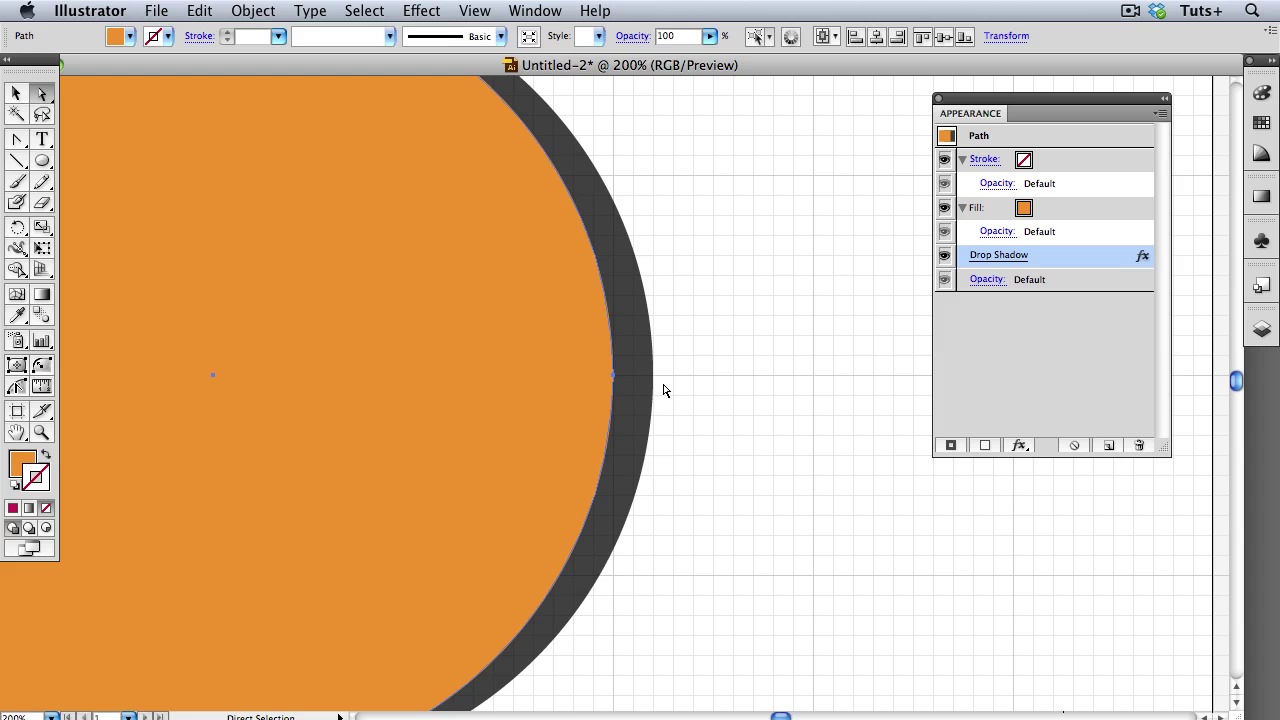Select the Pencil tool
Viewport: 1280px width, 720px height.
[42, 182]
